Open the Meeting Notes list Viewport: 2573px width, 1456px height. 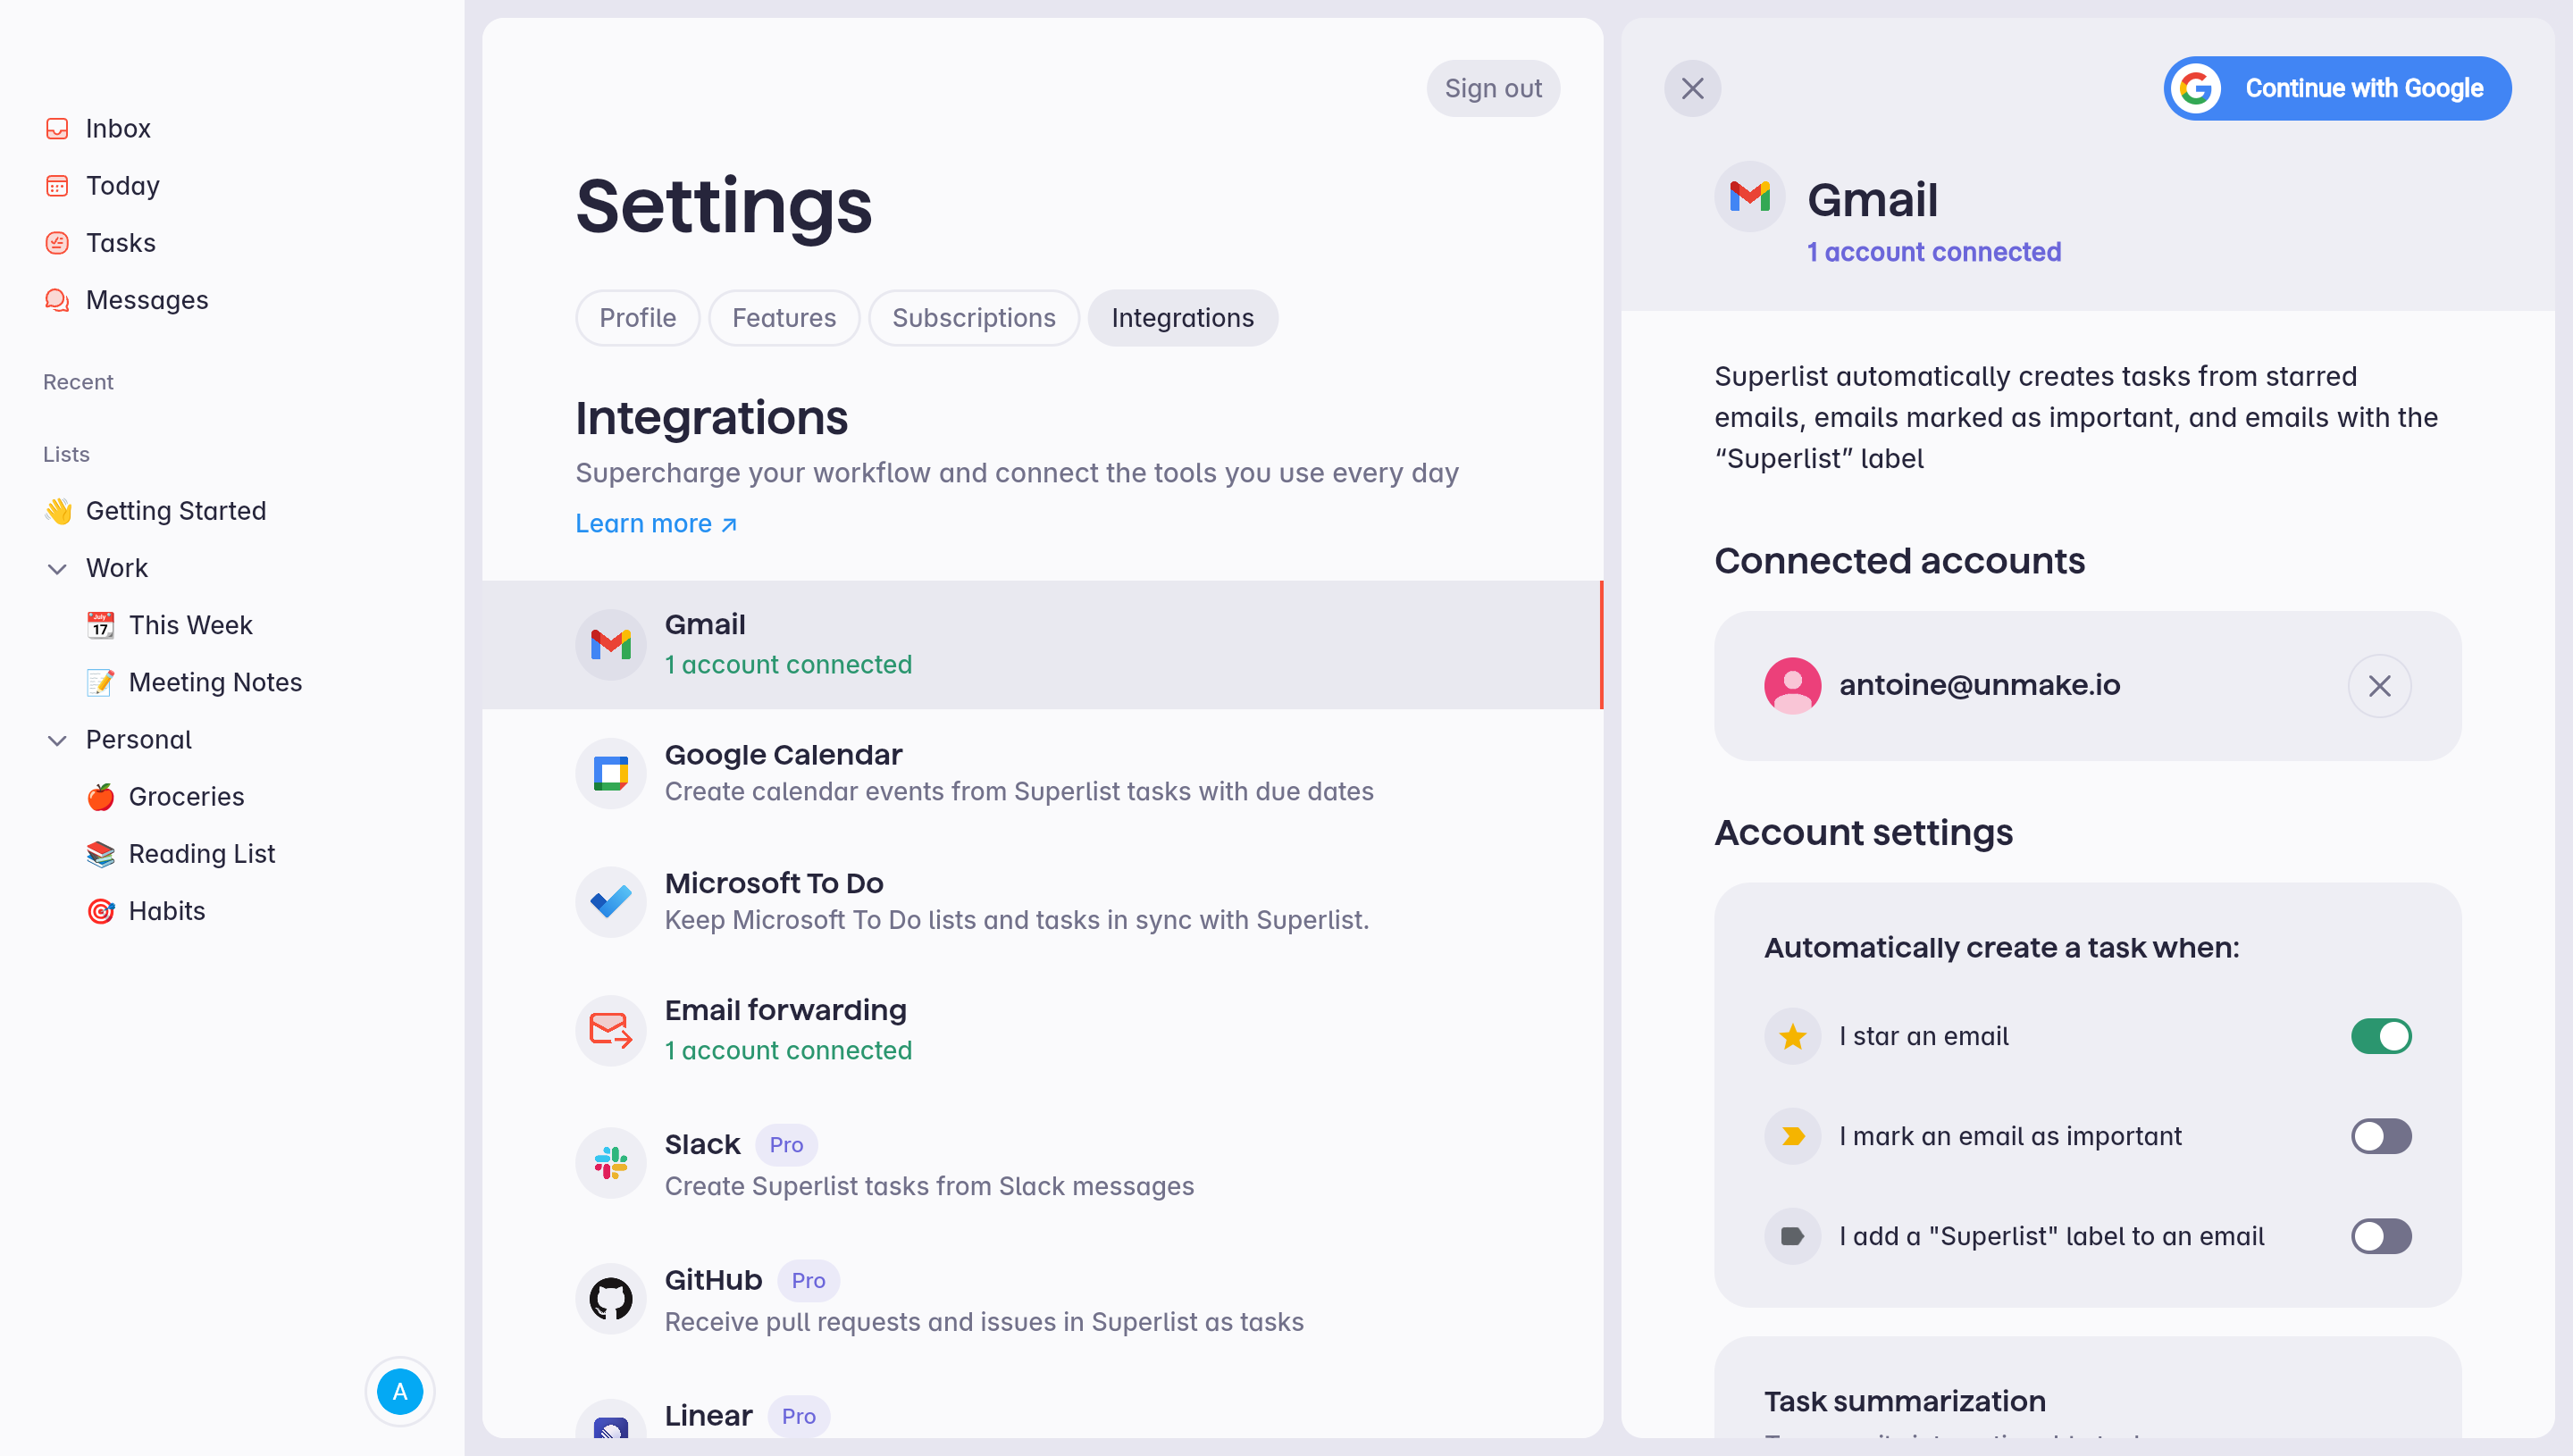tap(215, 682)
